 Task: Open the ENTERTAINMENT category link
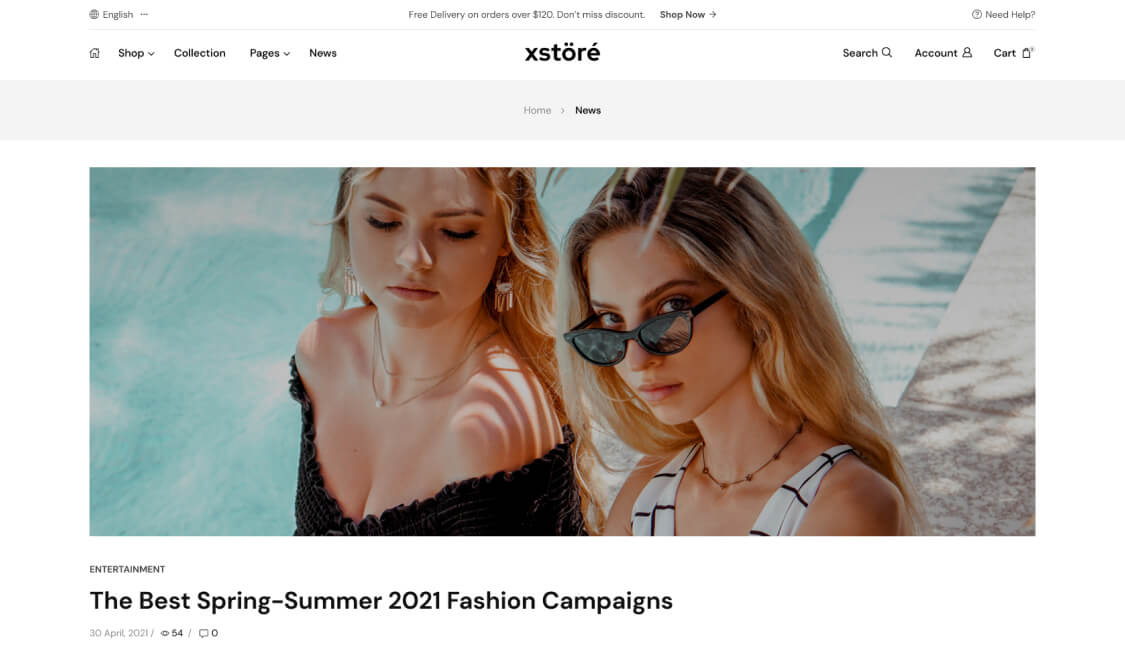click(127, 569)
